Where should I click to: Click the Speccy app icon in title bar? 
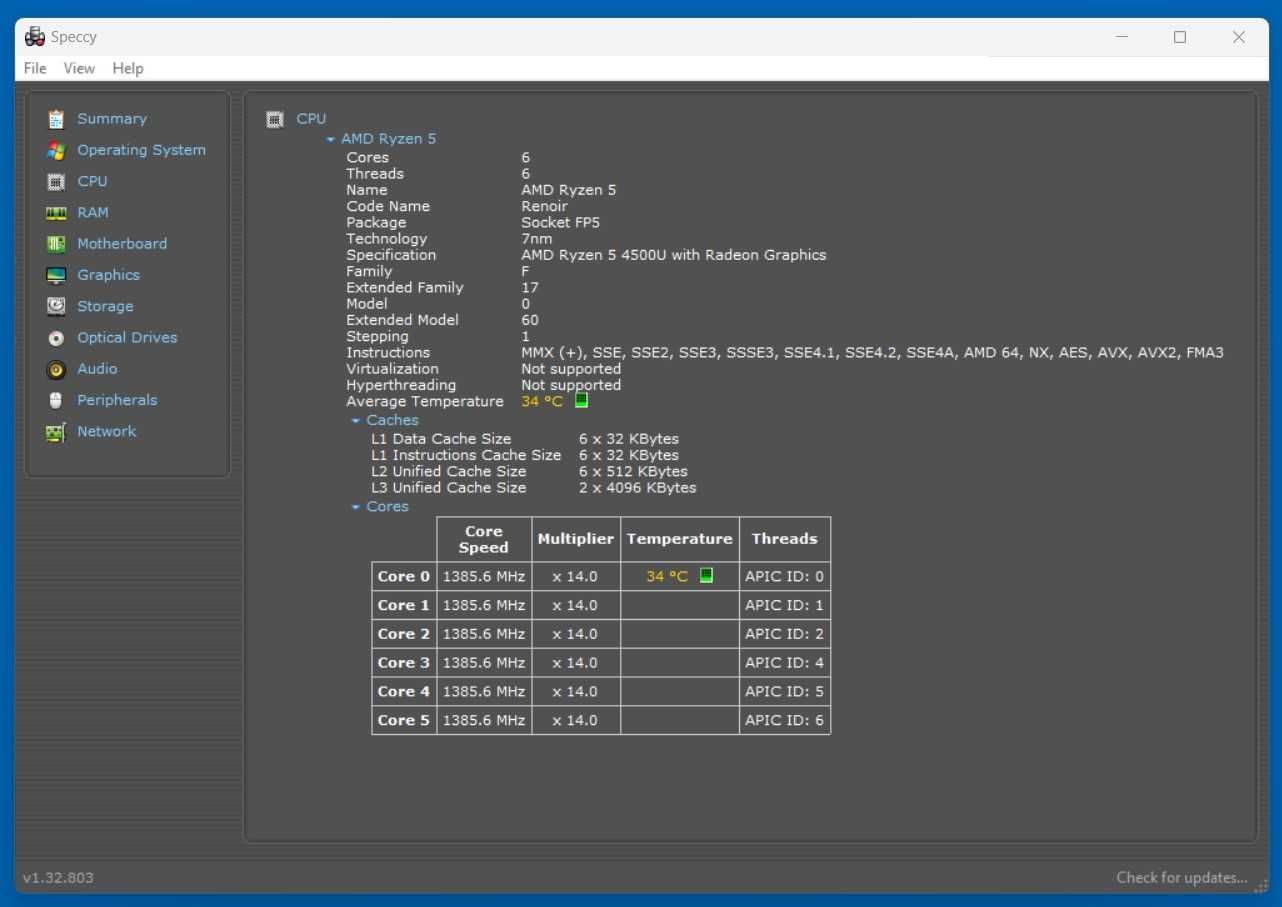point(35,37)
